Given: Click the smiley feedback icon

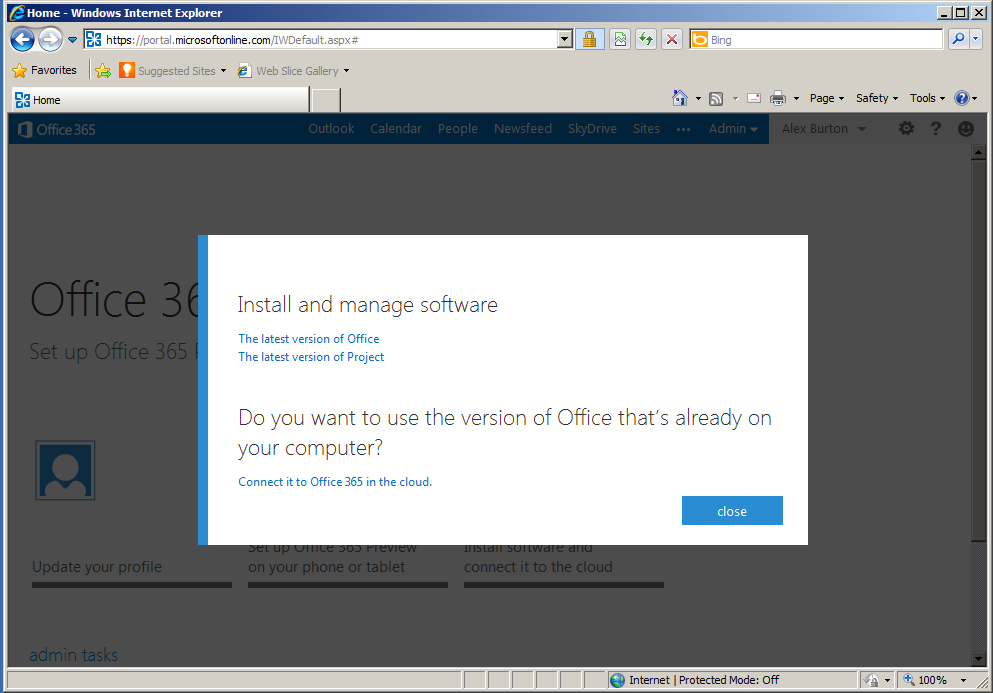Looking at the screenshot, I should [966, 129].
